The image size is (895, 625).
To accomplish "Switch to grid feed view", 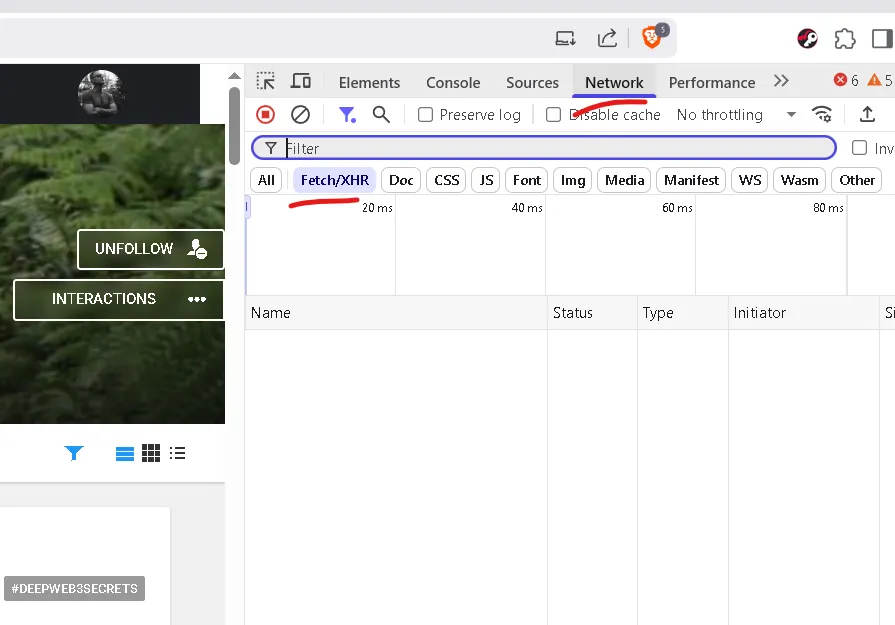I will [x=151, y=453].
